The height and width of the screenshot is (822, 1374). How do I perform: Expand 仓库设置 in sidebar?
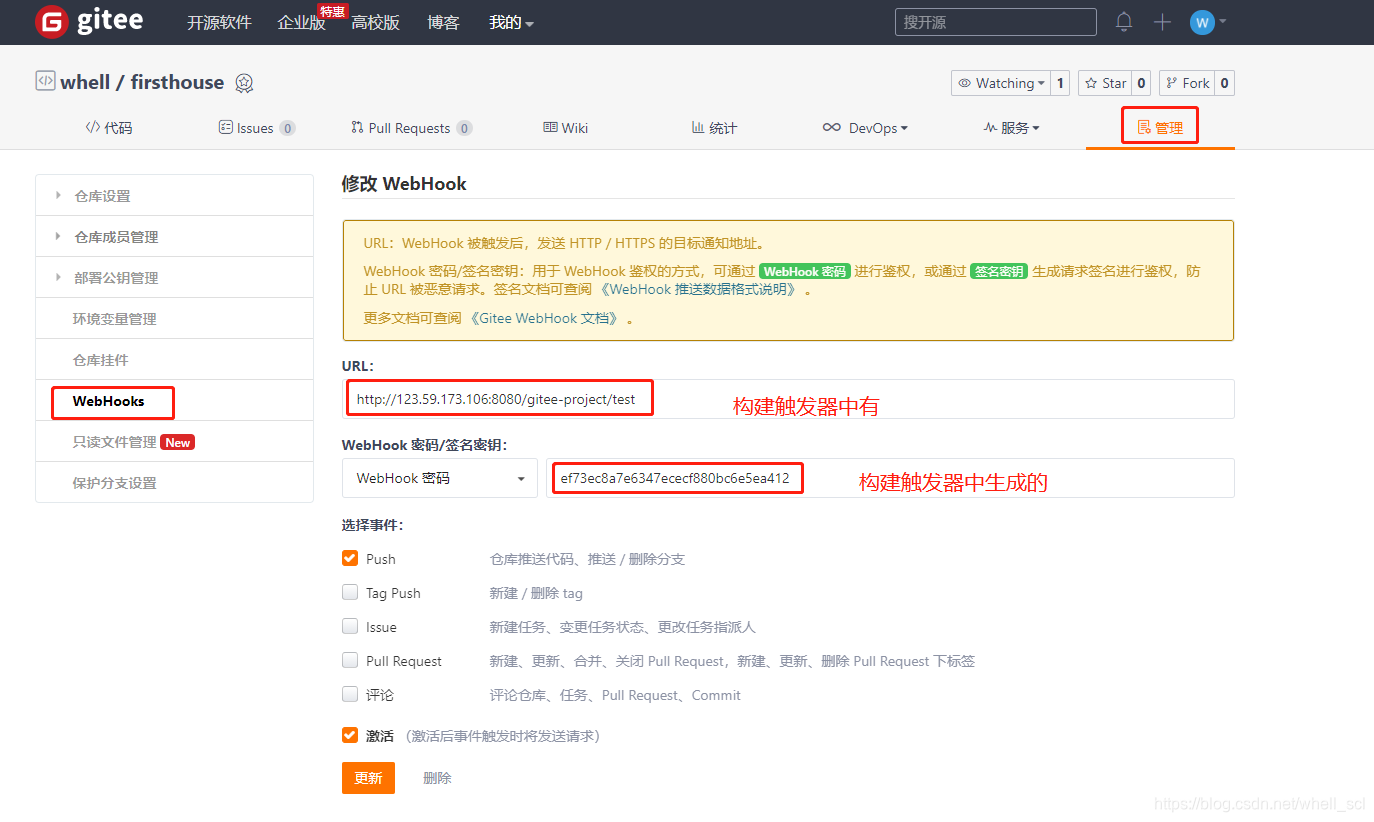point(174,196)
